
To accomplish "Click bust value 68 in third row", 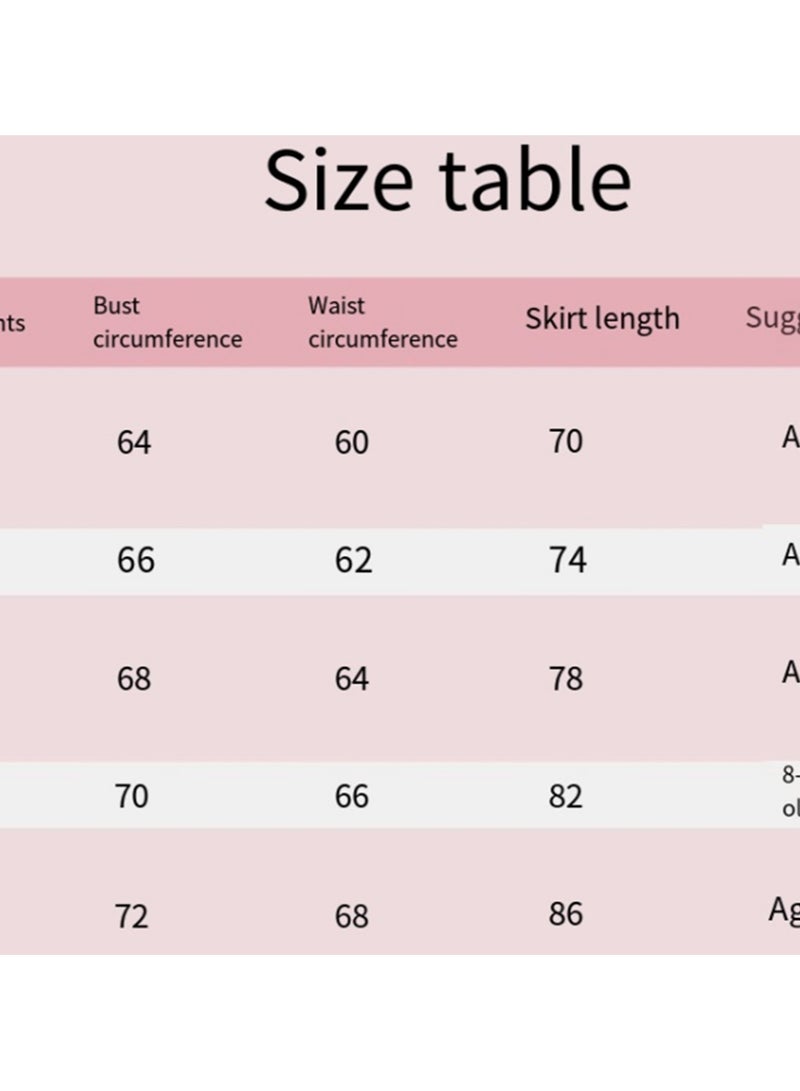I will tap(134, 679).
